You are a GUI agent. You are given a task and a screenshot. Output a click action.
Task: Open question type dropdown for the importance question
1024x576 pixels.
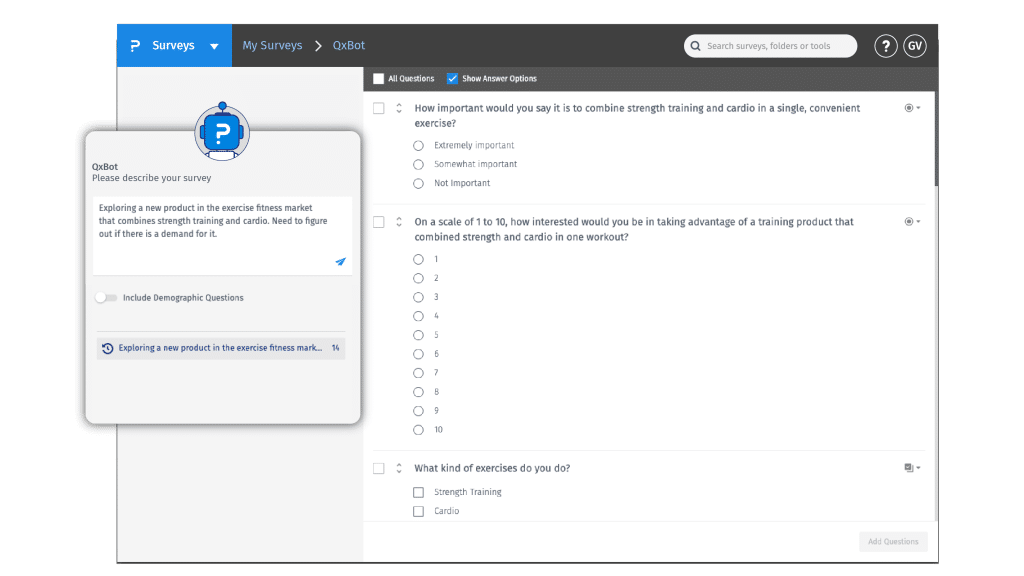(912, 108)
